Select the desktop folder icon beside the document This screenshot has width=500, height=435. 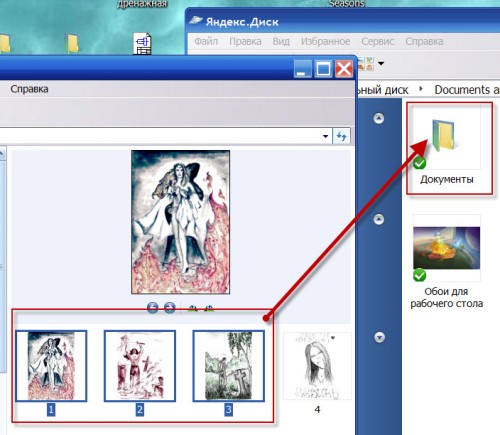(x=72, y=43)
